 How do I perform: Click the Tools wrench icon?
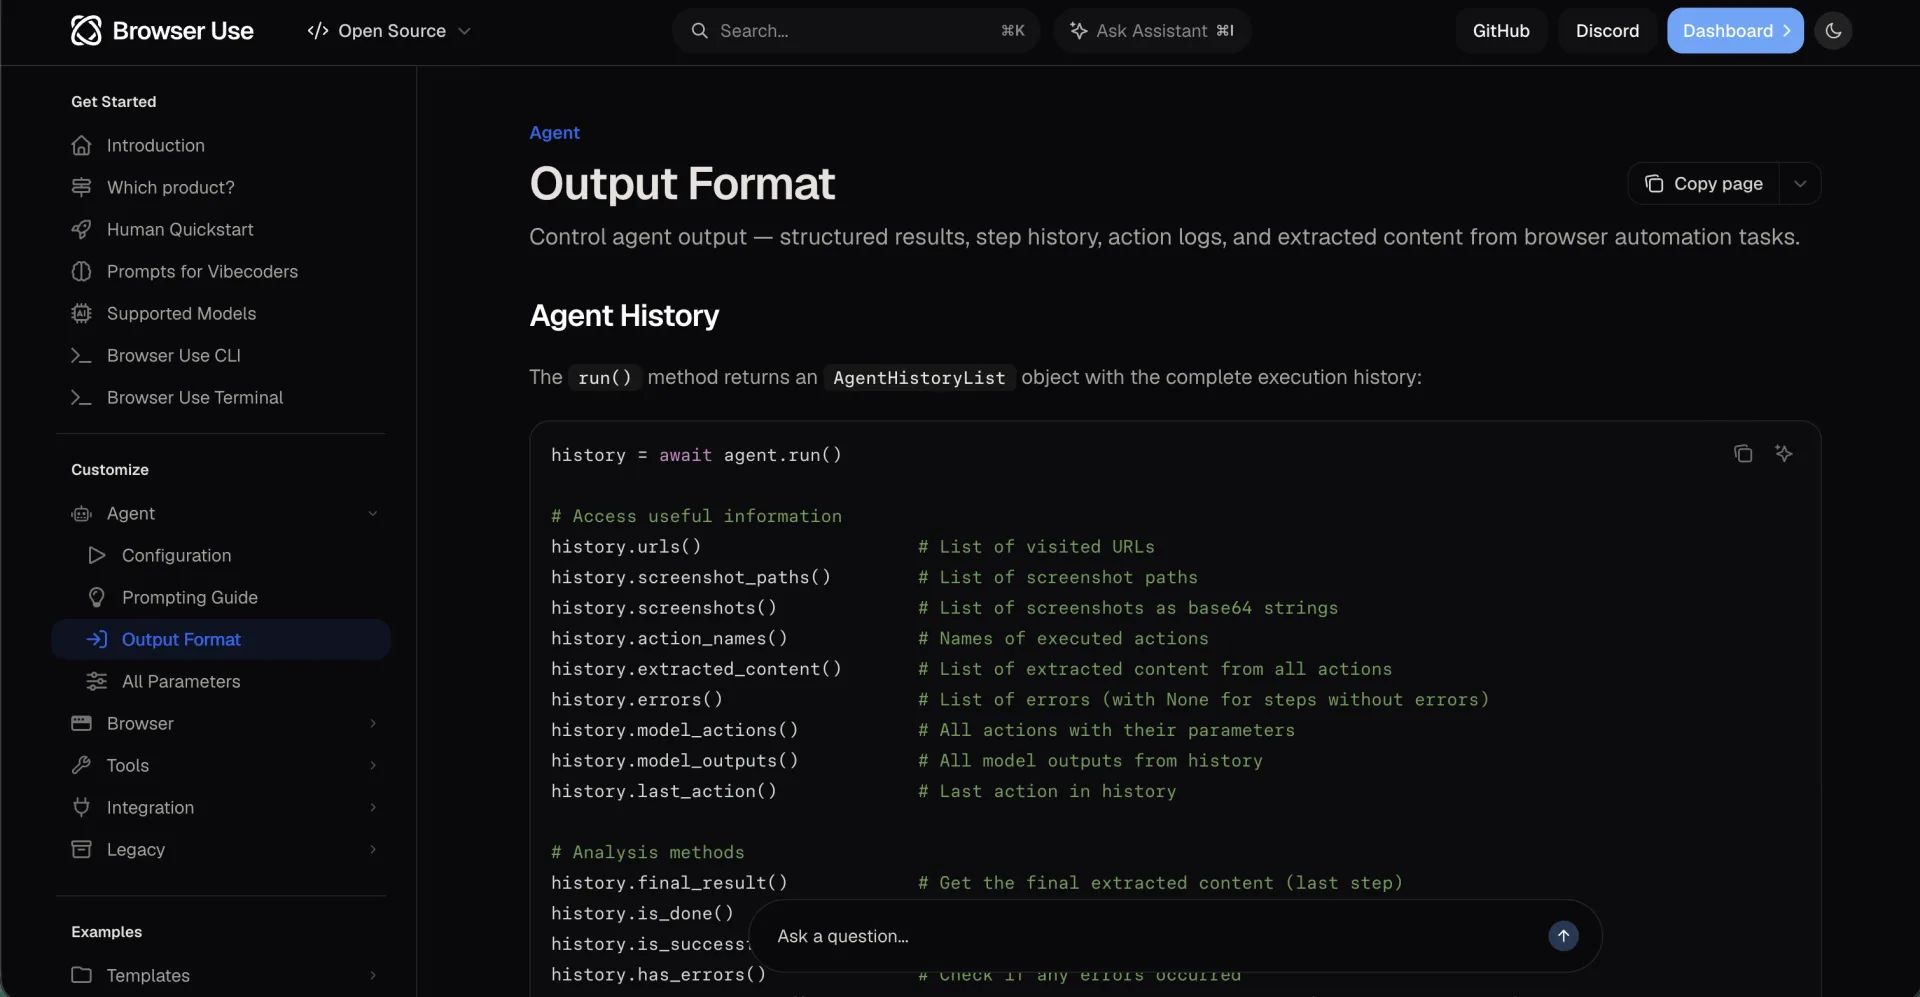pos(82,766)
